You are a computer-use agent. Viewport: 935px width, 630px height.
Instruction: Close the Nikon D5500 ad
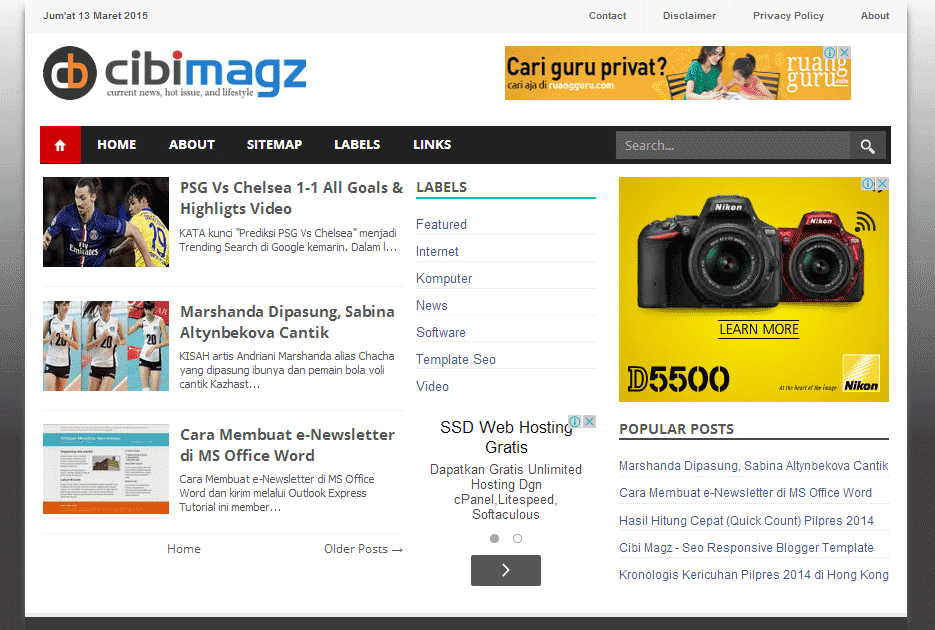point(883,184)
